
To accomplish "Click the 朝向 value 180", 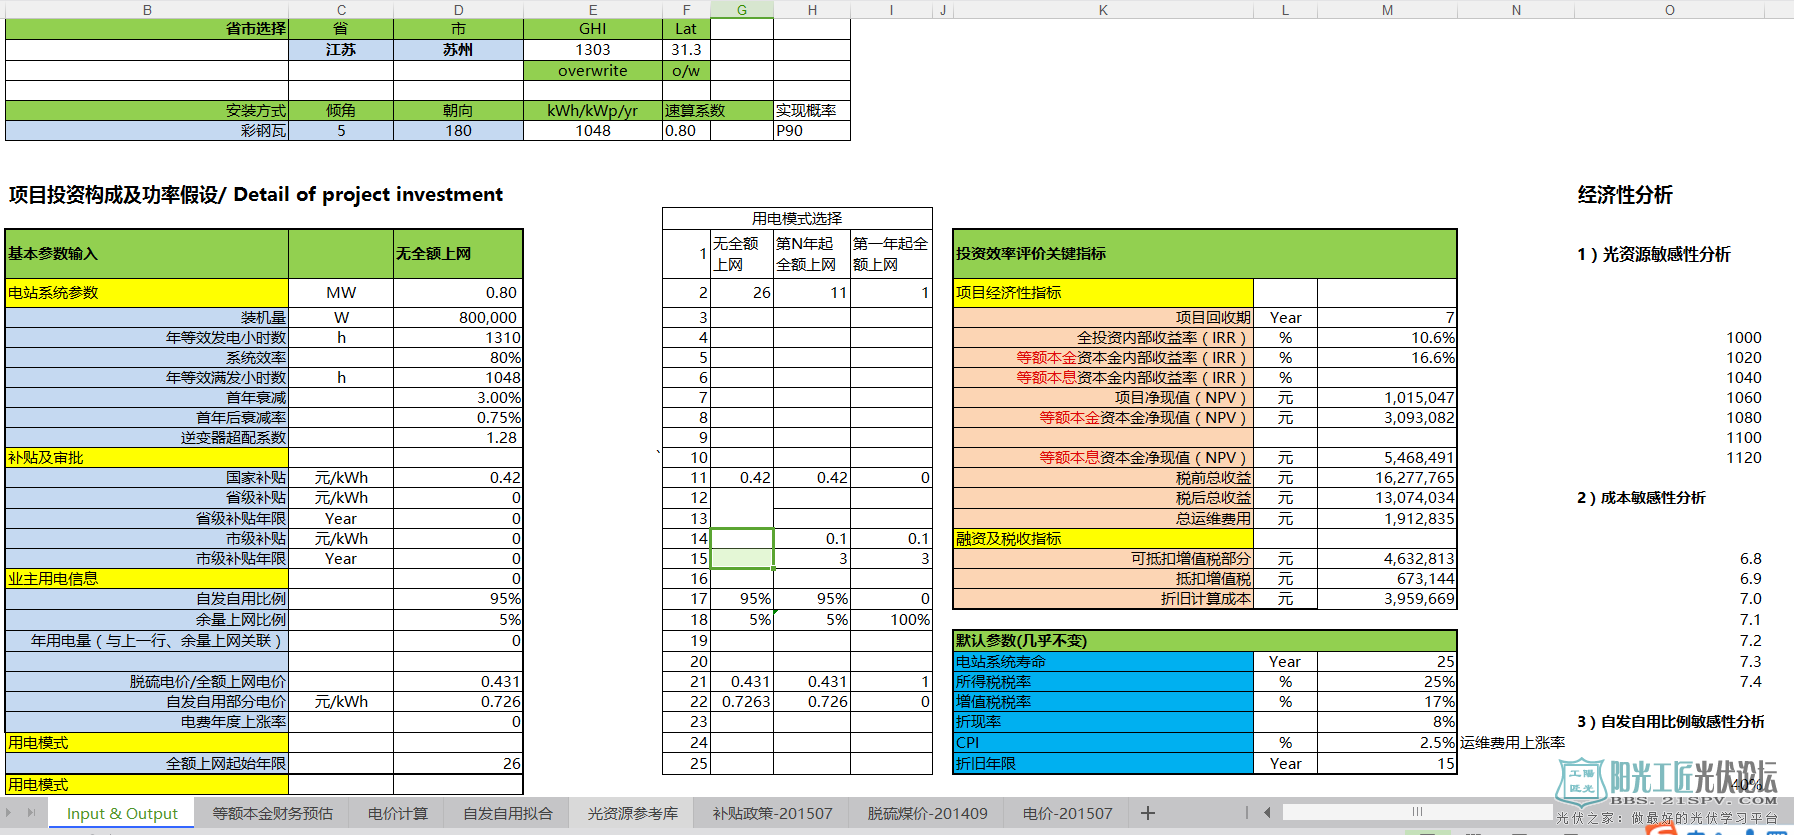I will [458, 131].
